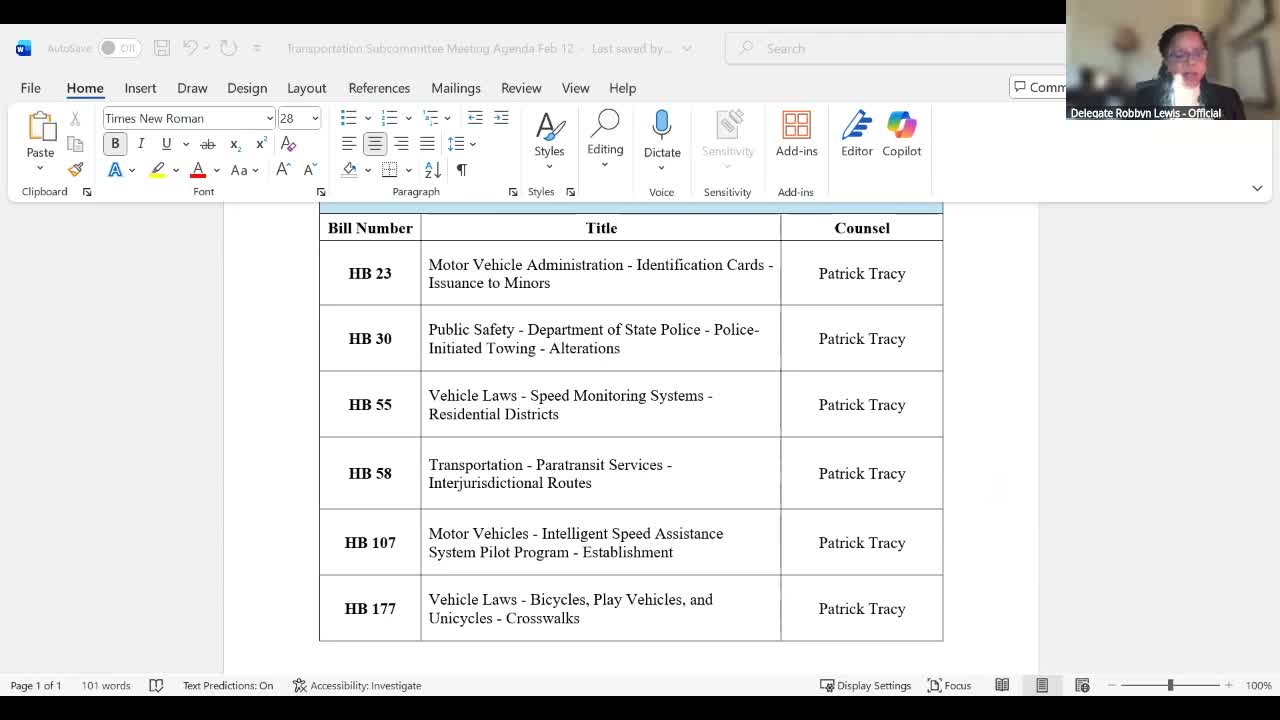The width and height of the screenshot is (1280, 720).
Task: Align text to the left
Action: 349,144
